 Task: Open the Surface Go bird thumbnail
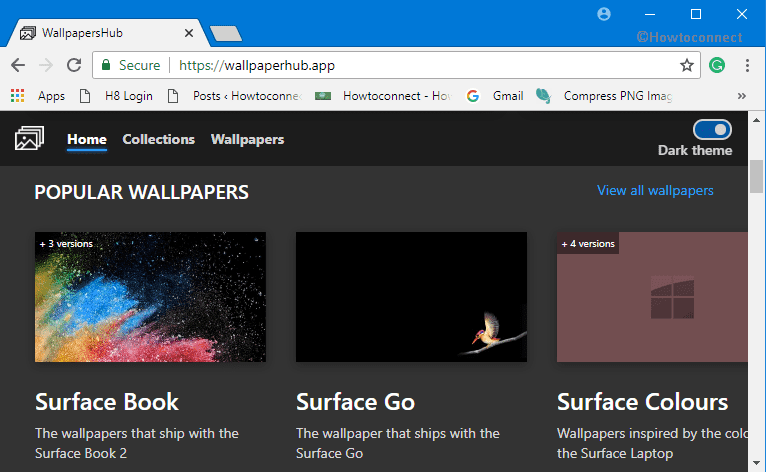click(411, 297)
